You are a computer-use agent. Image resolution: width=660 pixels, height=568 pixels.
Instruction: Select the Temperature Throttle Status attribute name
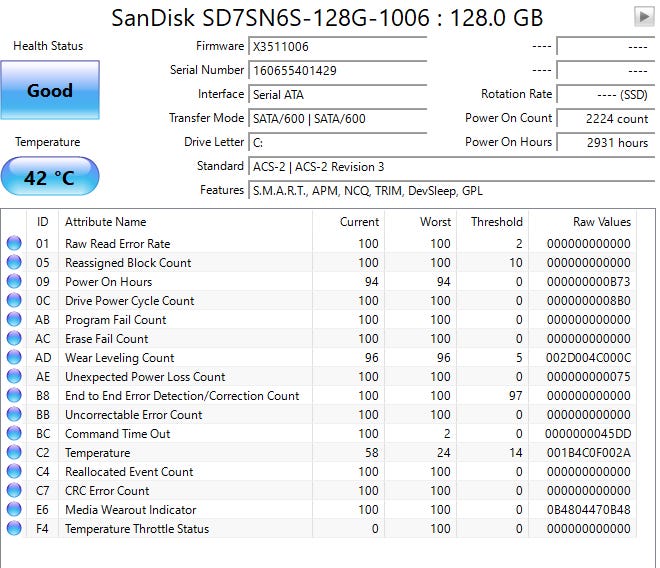pos(137,528)
